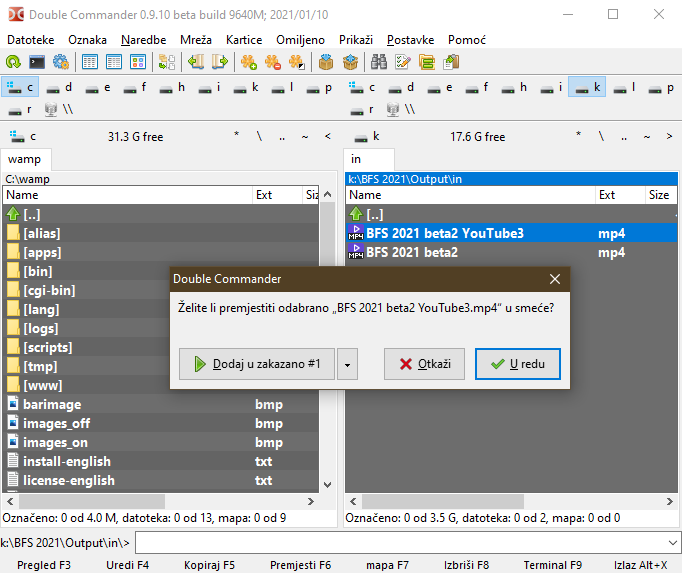Open the Omiljeno menu
Screen dimensions: 682x573
click(x=301, y=40)
